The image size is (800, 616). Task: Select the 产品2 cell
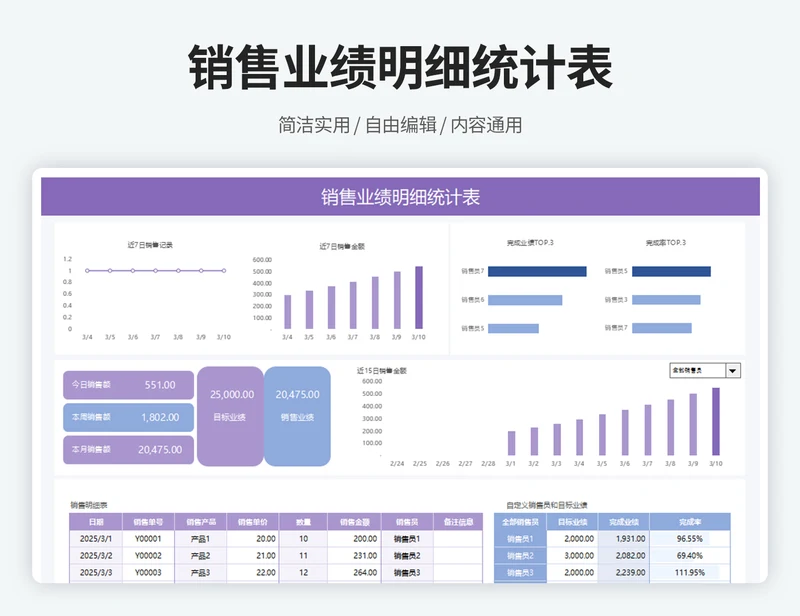pyautogui.click(x=201, y=556)
